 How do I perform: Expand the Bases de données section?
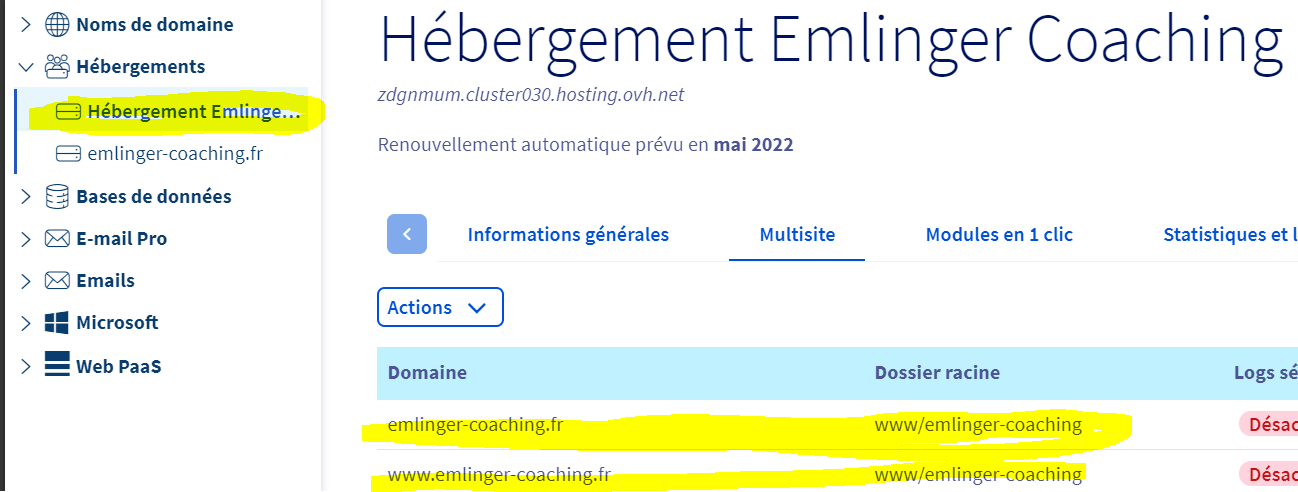(x=26, y=197)
